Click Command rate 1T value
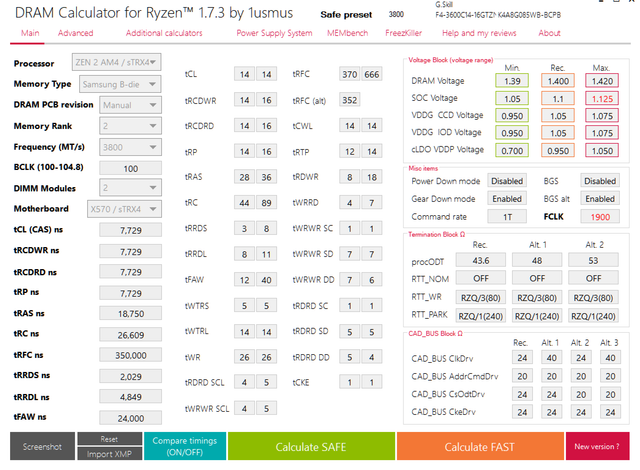The image size is (640, 470). [x=507, y=217]
